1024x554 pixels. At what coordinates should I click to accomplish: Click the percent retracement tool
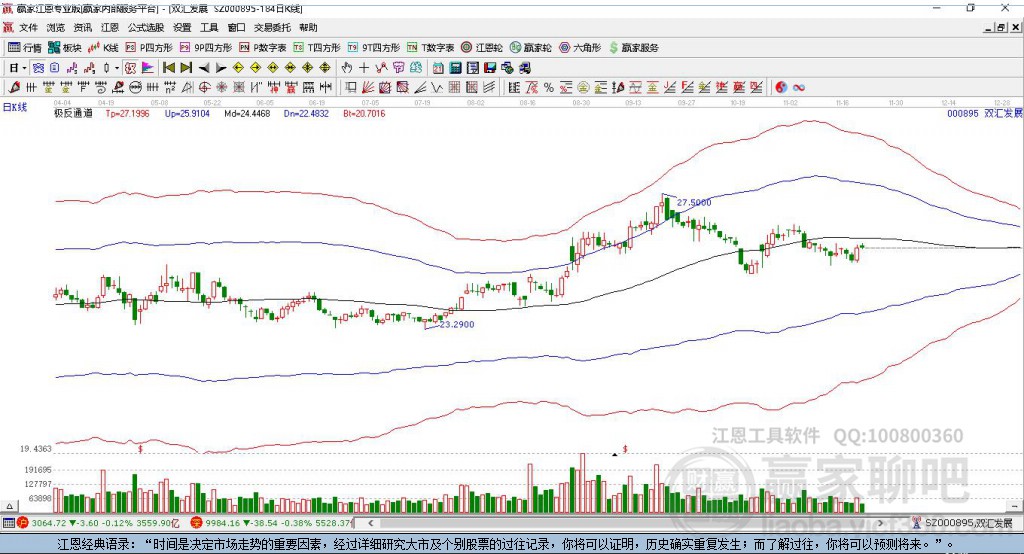[549, 88]
